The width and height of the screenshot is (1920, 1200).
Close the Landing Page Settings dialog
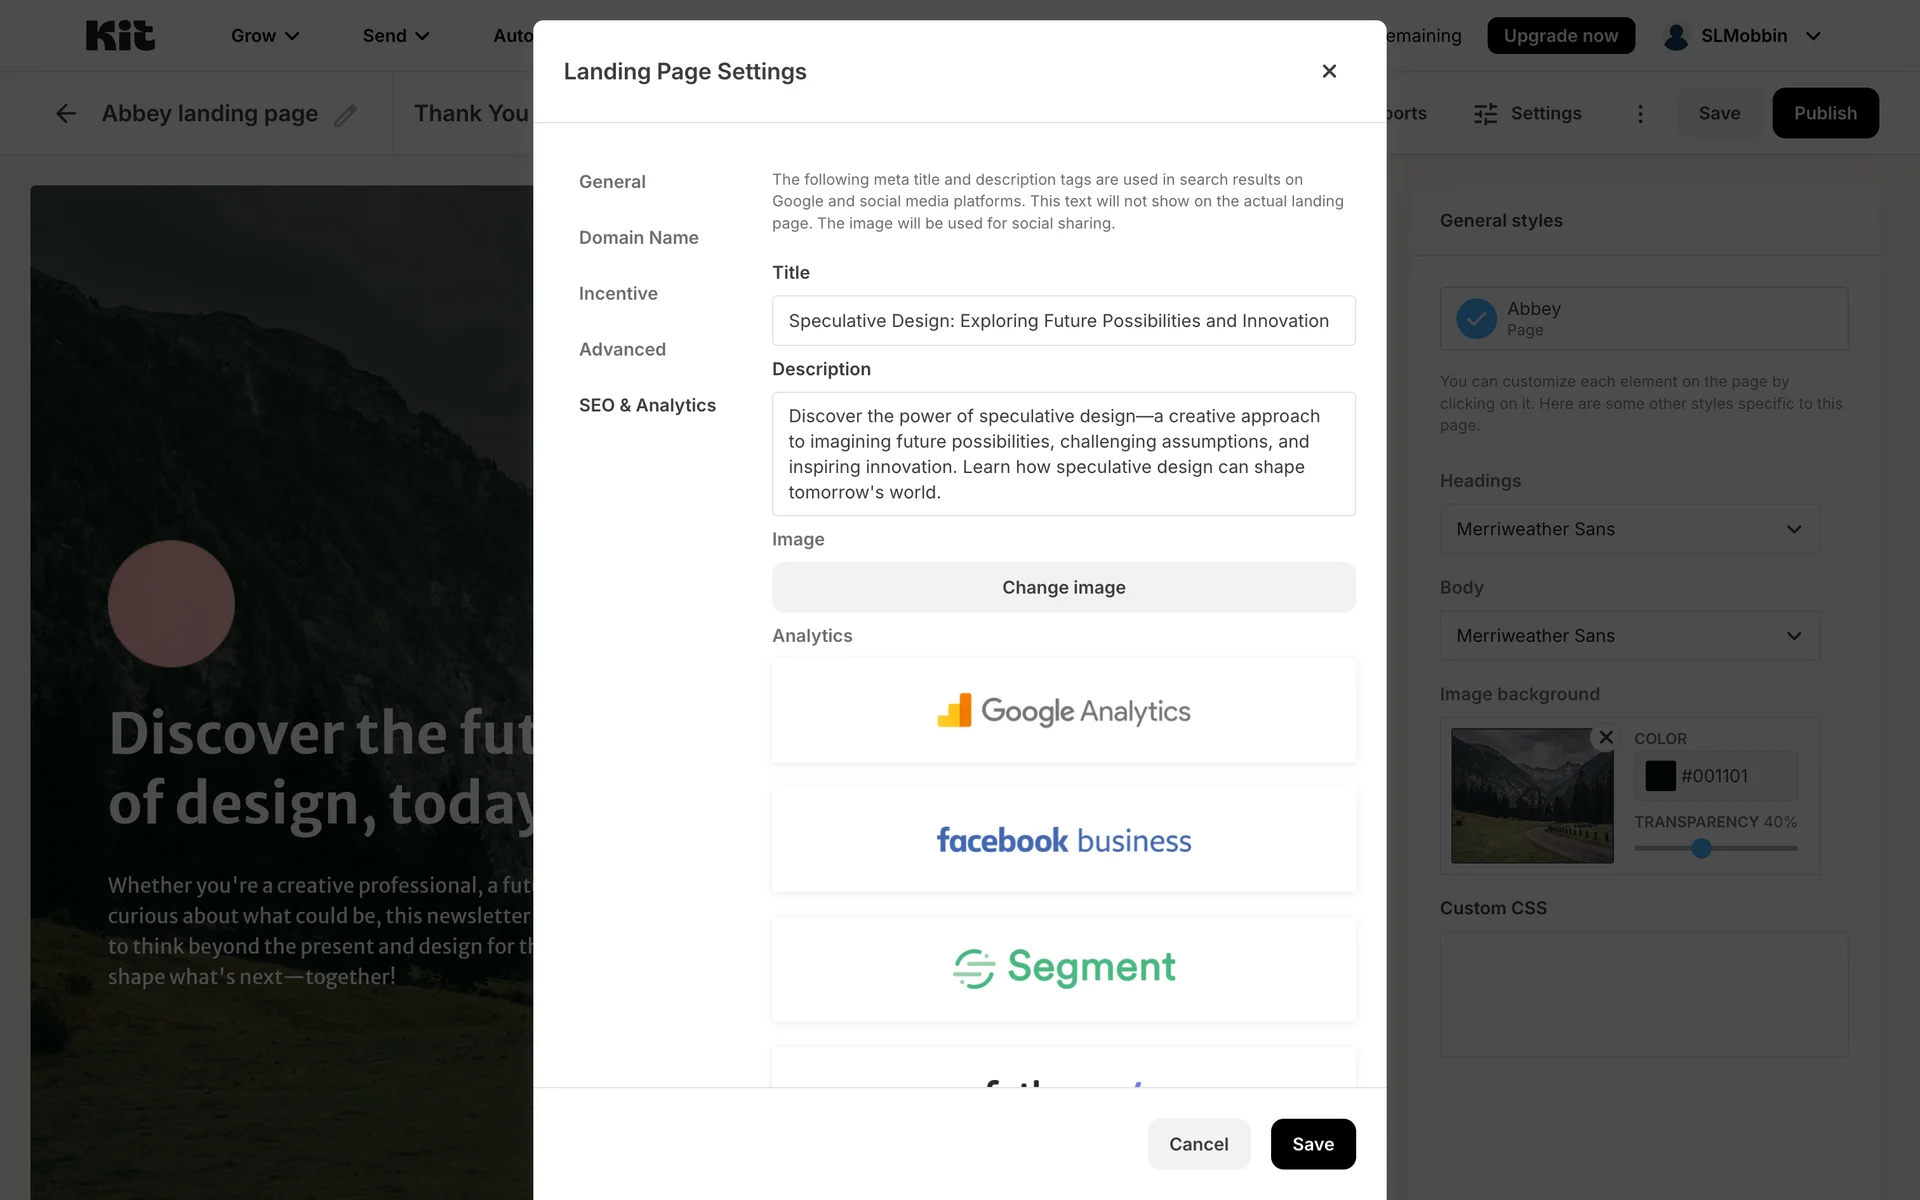(x=1329, y=71)
